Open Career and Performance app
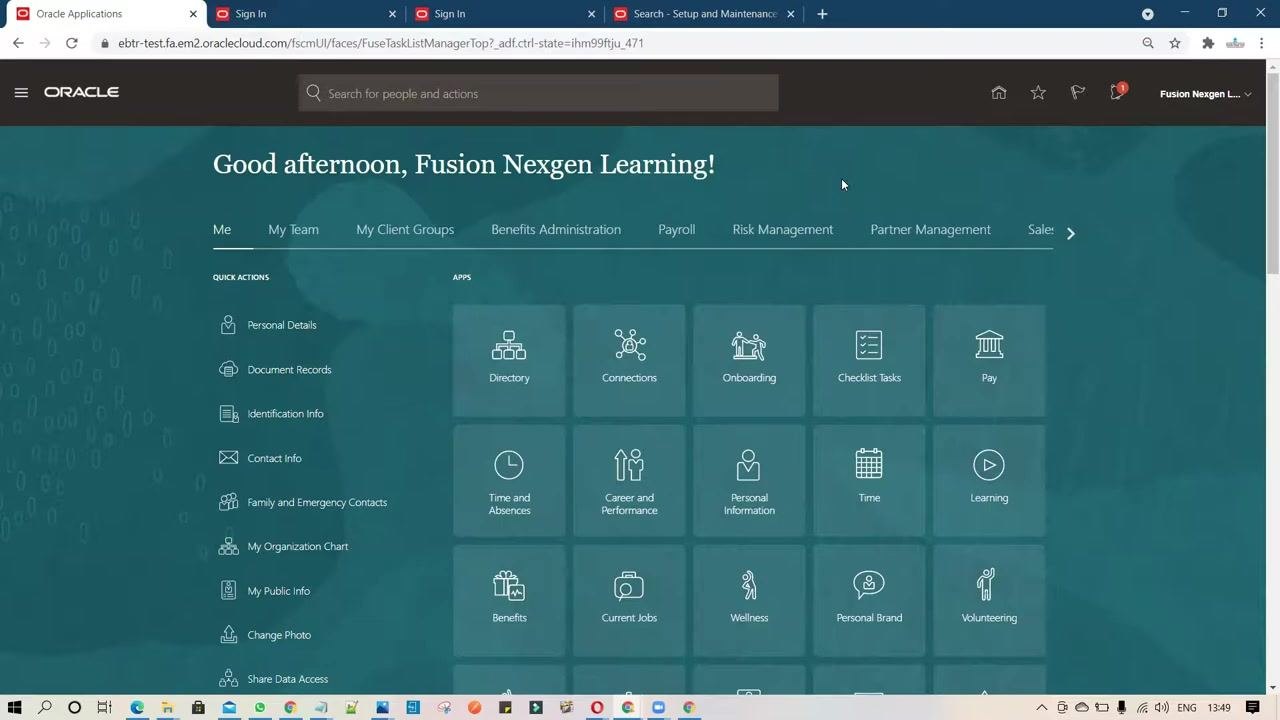This screenshot has height=720, width=1280. pos(629,480)
